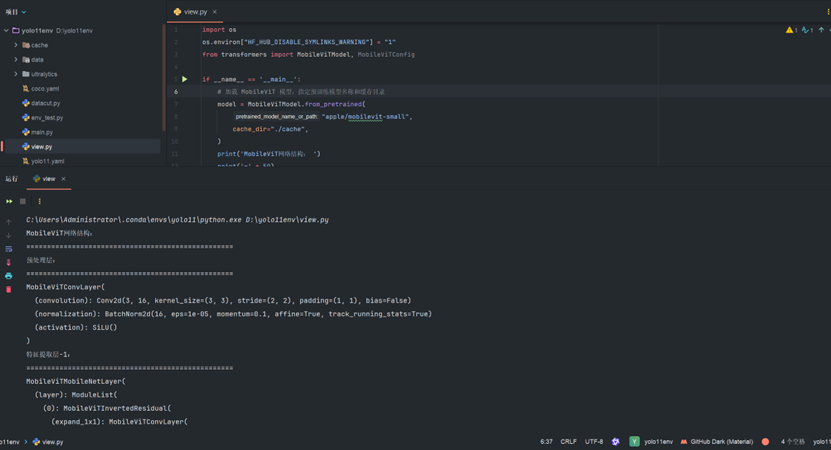831x450 pixels.
Task: Click red circle status indicator
Action: pos(765,442)
